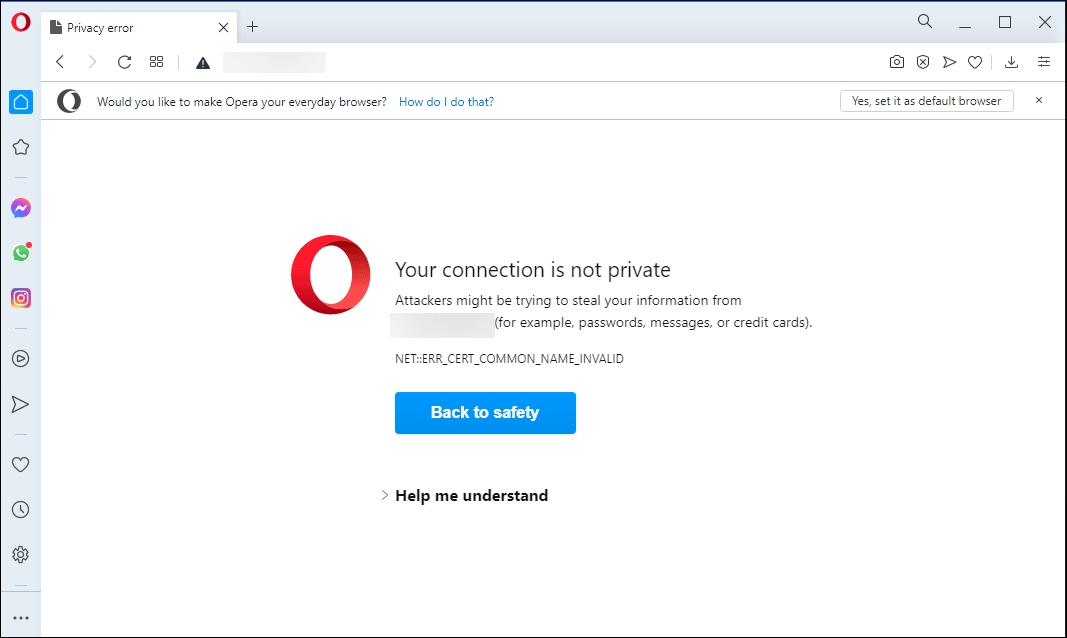Click the 'How do I do that?' link
This screenshot has height=638, width=1067.
point(446,101)
